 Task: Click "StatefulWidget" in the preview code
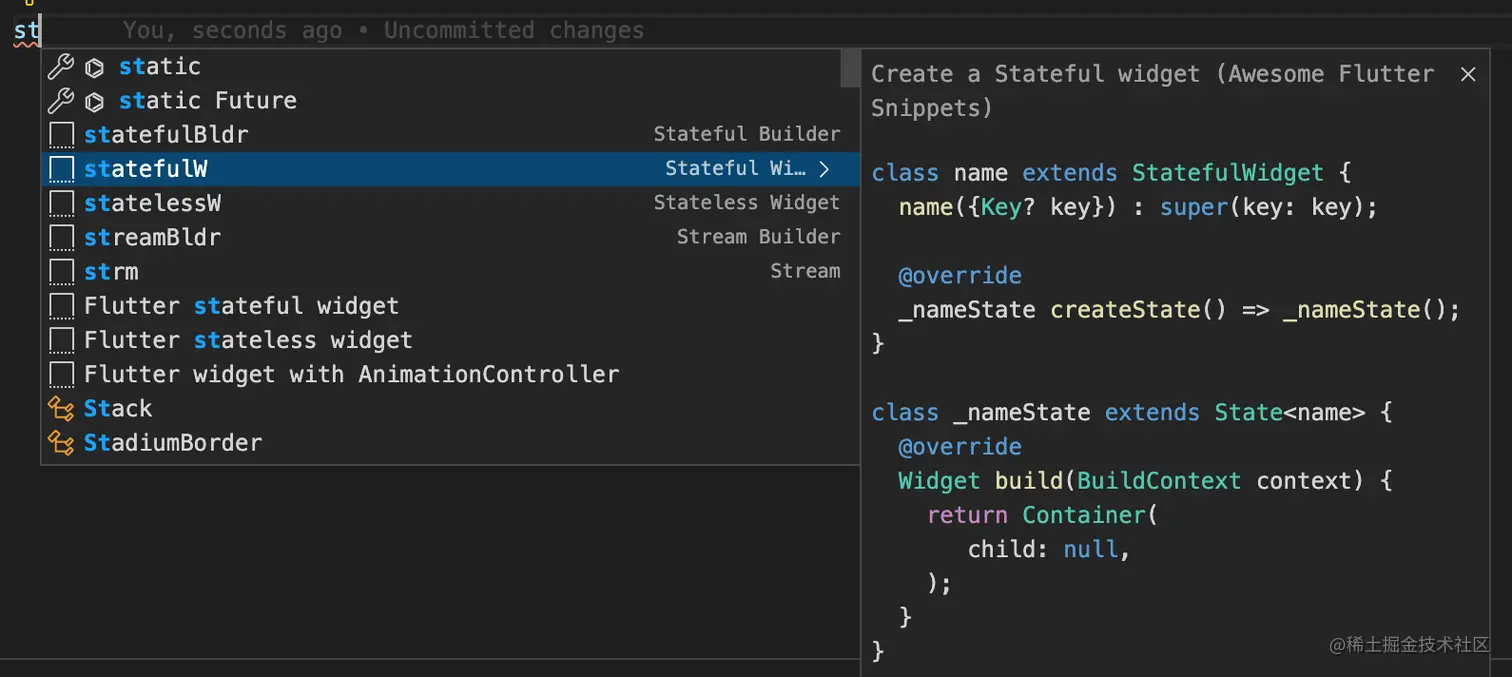coord(1228,172)
